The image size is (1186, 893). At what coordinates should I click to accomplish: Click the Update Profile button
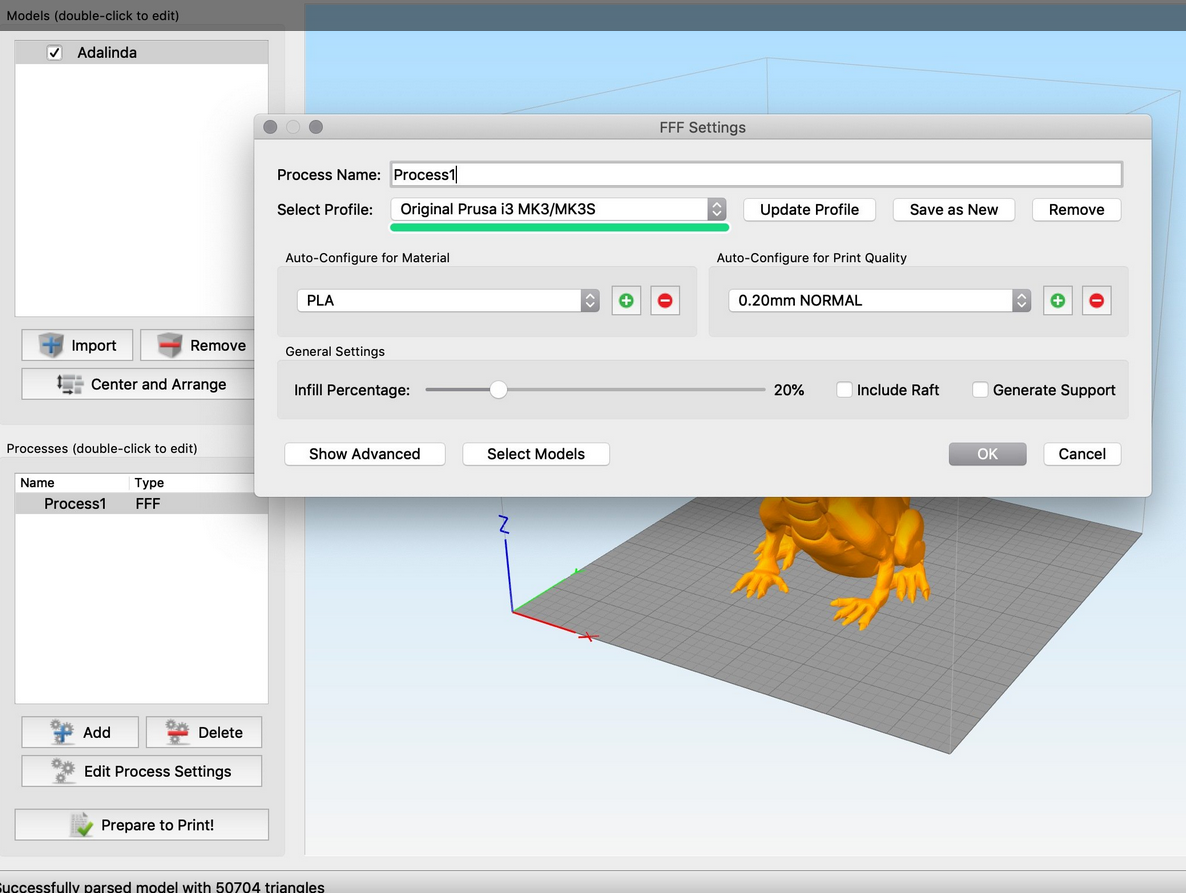click(x=809, y=209)
